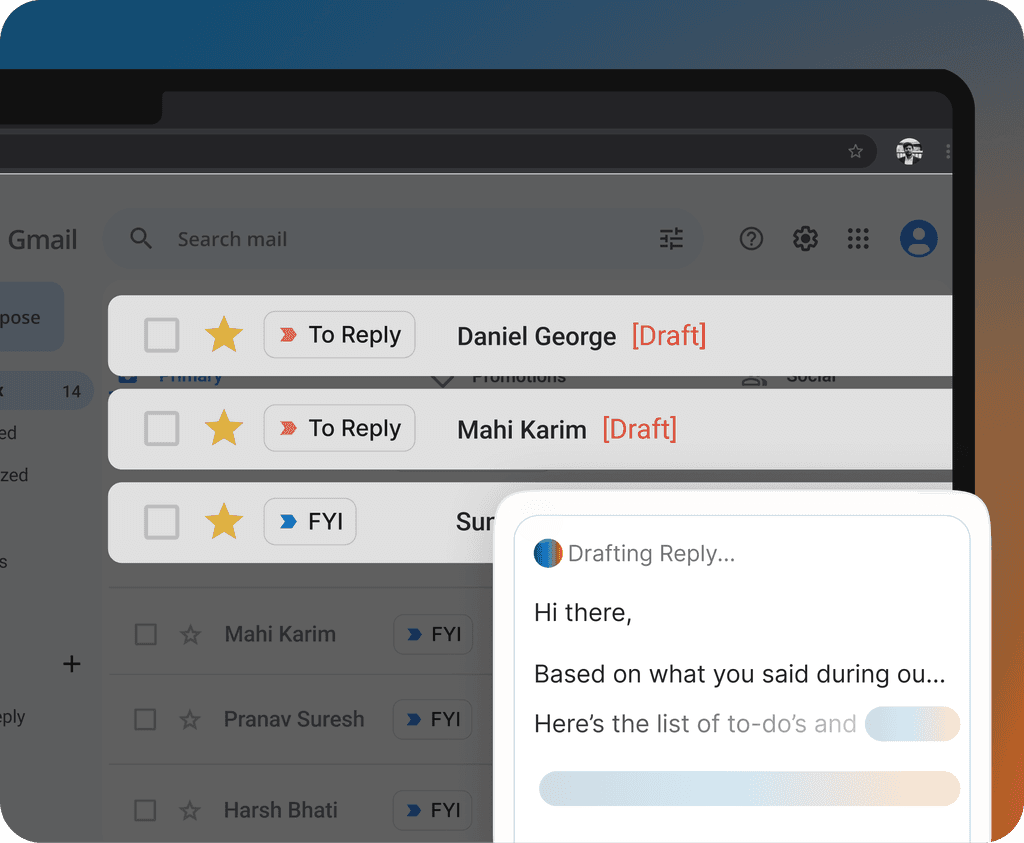Open the Harsh Bhati email
1024x843 pixels.
[x=281, y=810]
